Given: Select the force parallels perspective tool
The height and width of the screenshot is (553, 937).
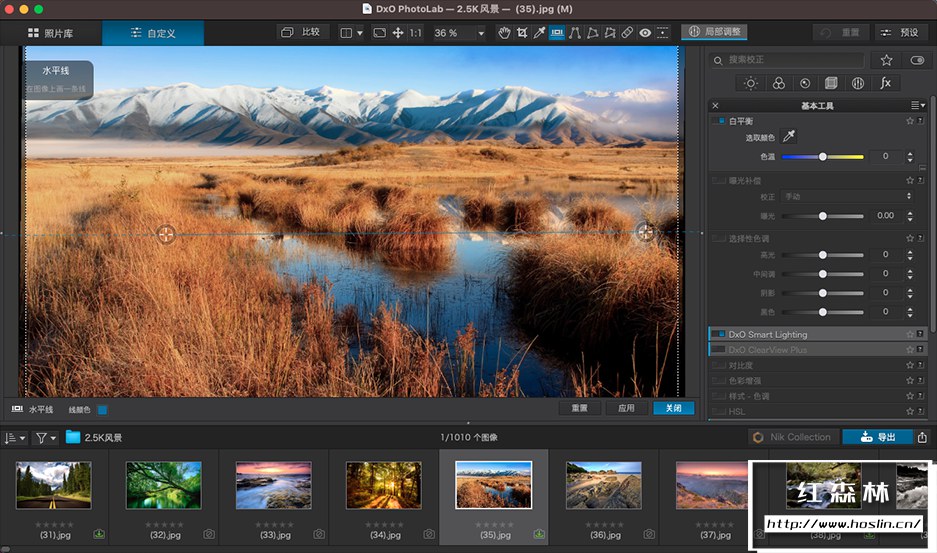Looking at the screenshot, I should coord(575,33).
